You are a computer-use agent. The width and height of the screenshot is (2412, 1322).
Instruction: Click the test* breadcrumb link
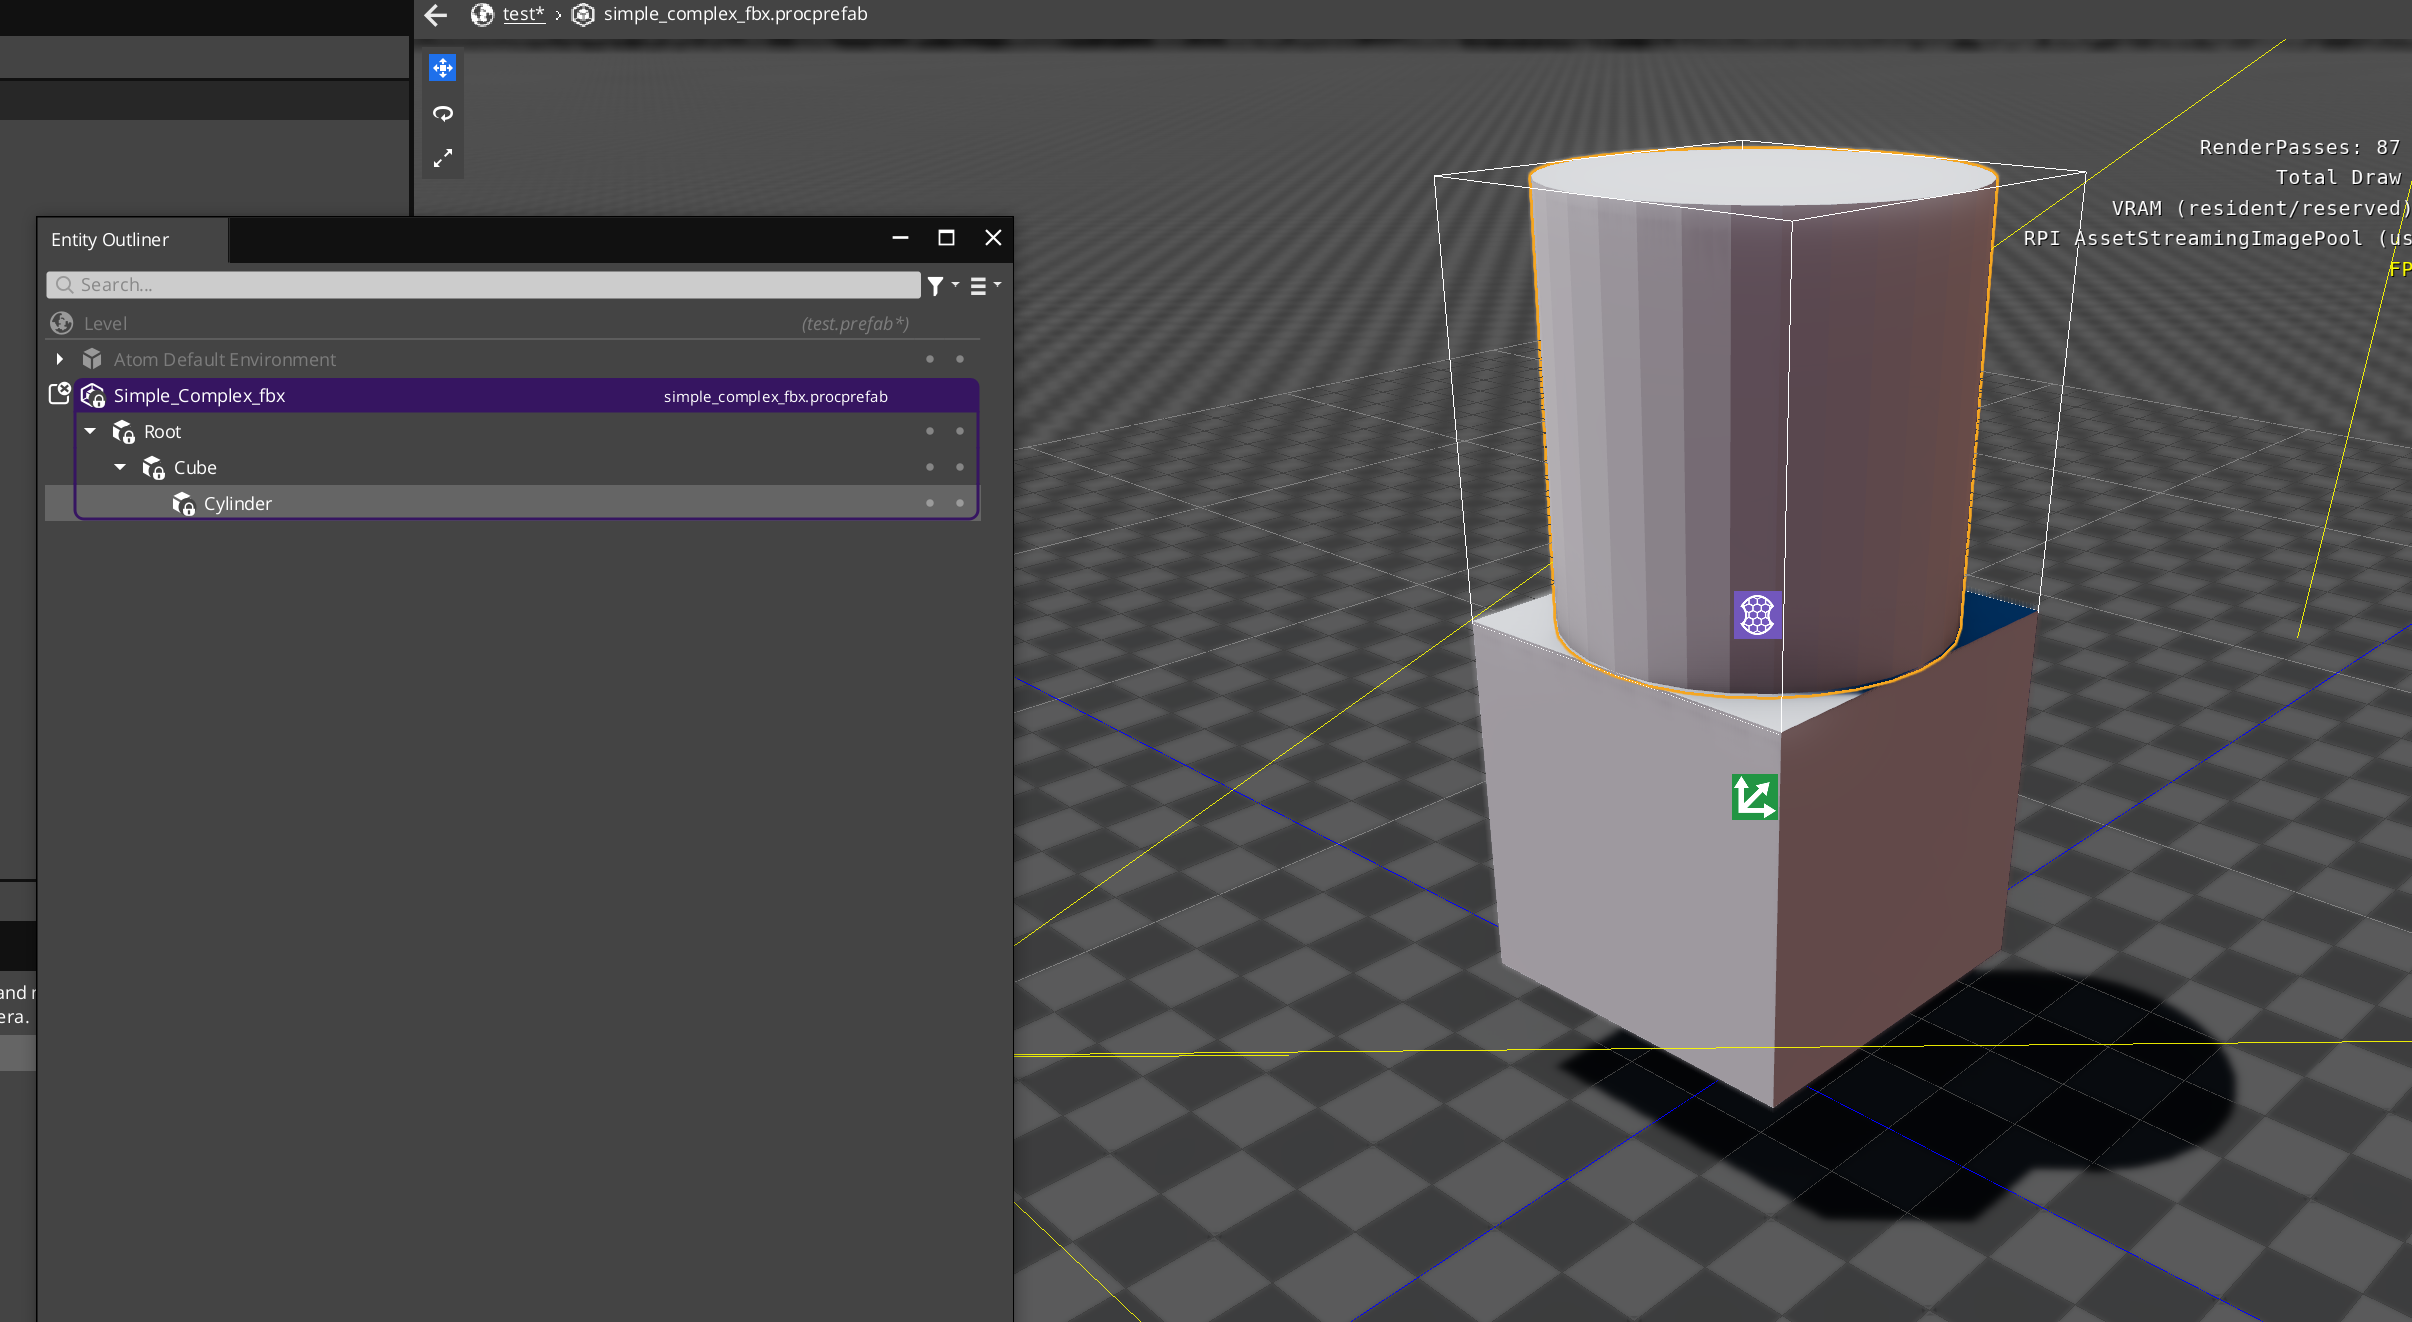523,14
